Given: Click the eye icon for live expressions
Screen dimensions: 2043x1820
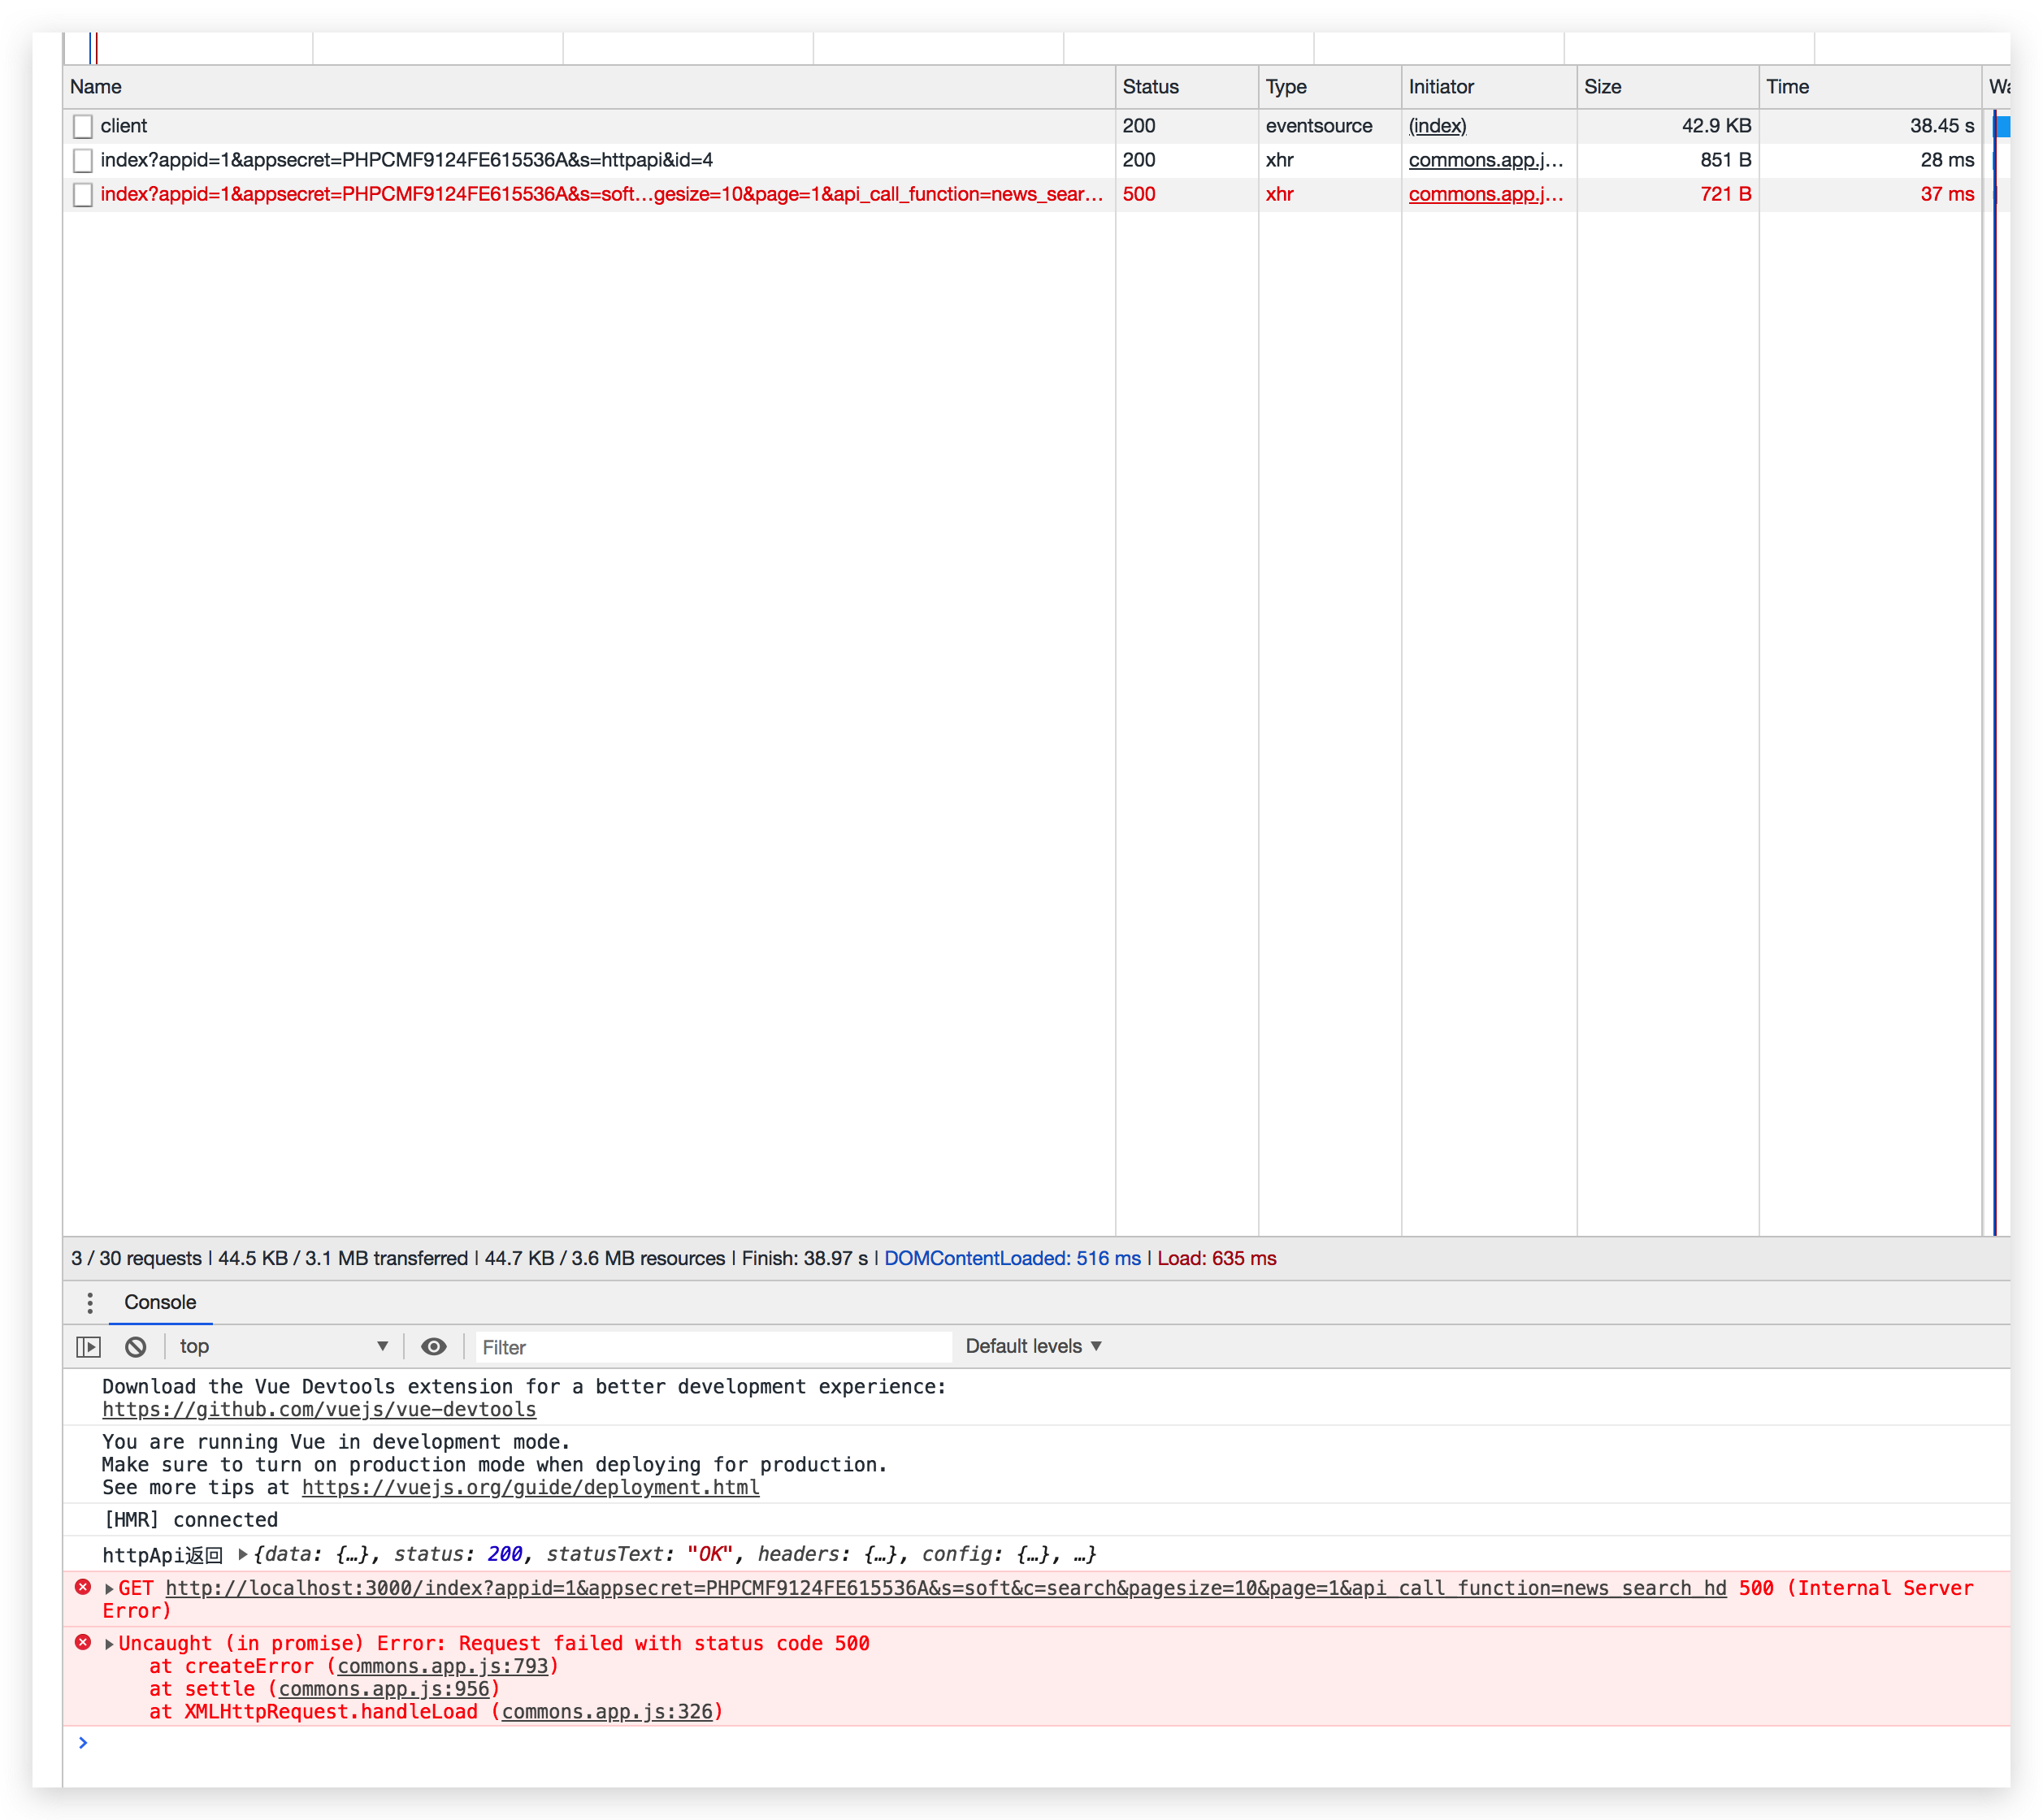Looking at the screenshot, I should [x=433, y=1347].
